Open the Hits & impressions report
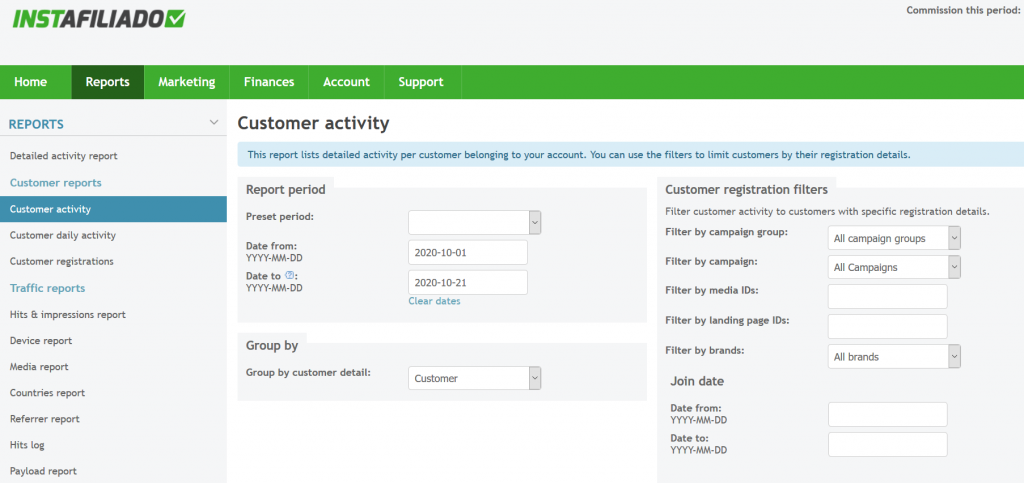 pyautogui.click(x=68, y=315)
